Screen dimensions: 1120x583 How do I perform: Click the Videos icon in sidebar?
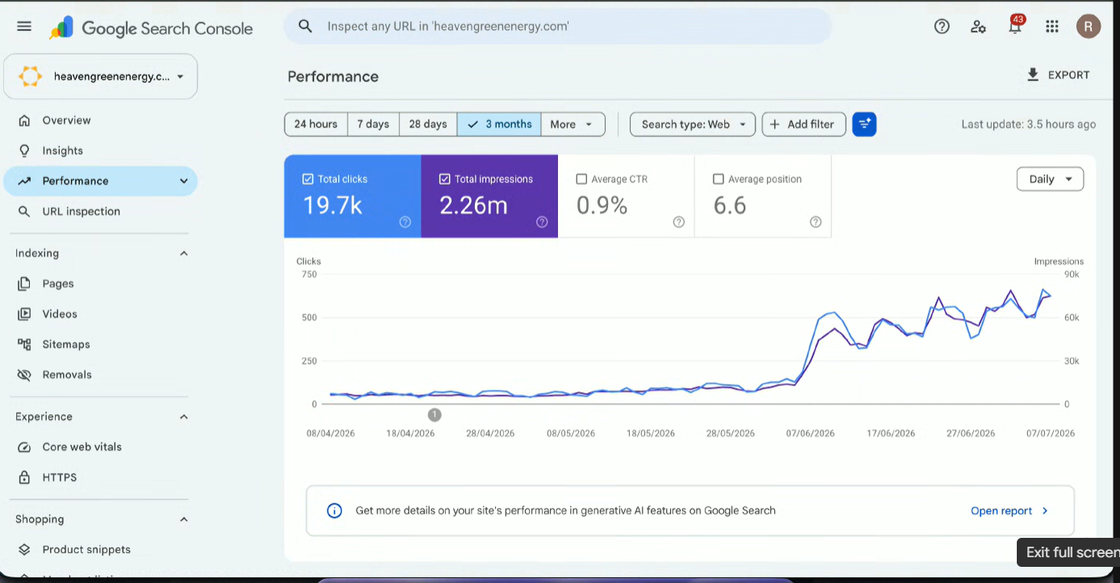point(24,314)
